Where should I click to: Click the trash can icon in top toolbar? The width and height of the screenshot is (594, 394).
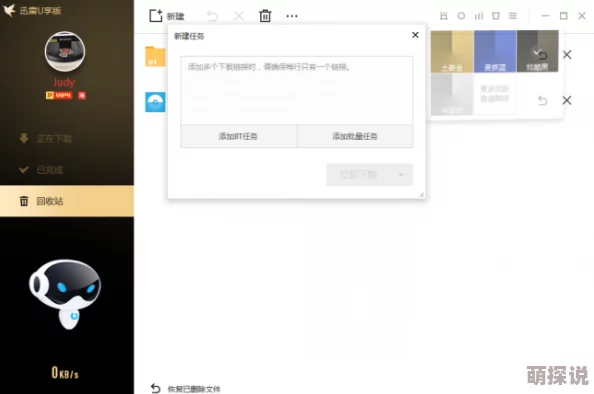point(265,16)
